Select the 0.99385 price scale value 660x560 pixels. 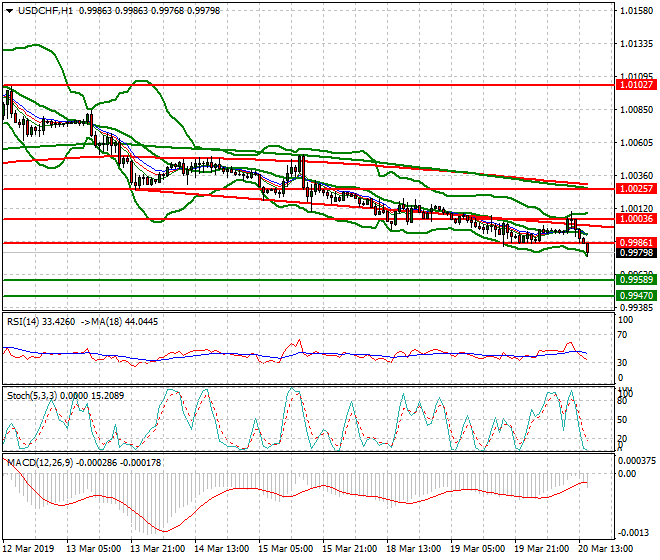(x=636, y=307)
